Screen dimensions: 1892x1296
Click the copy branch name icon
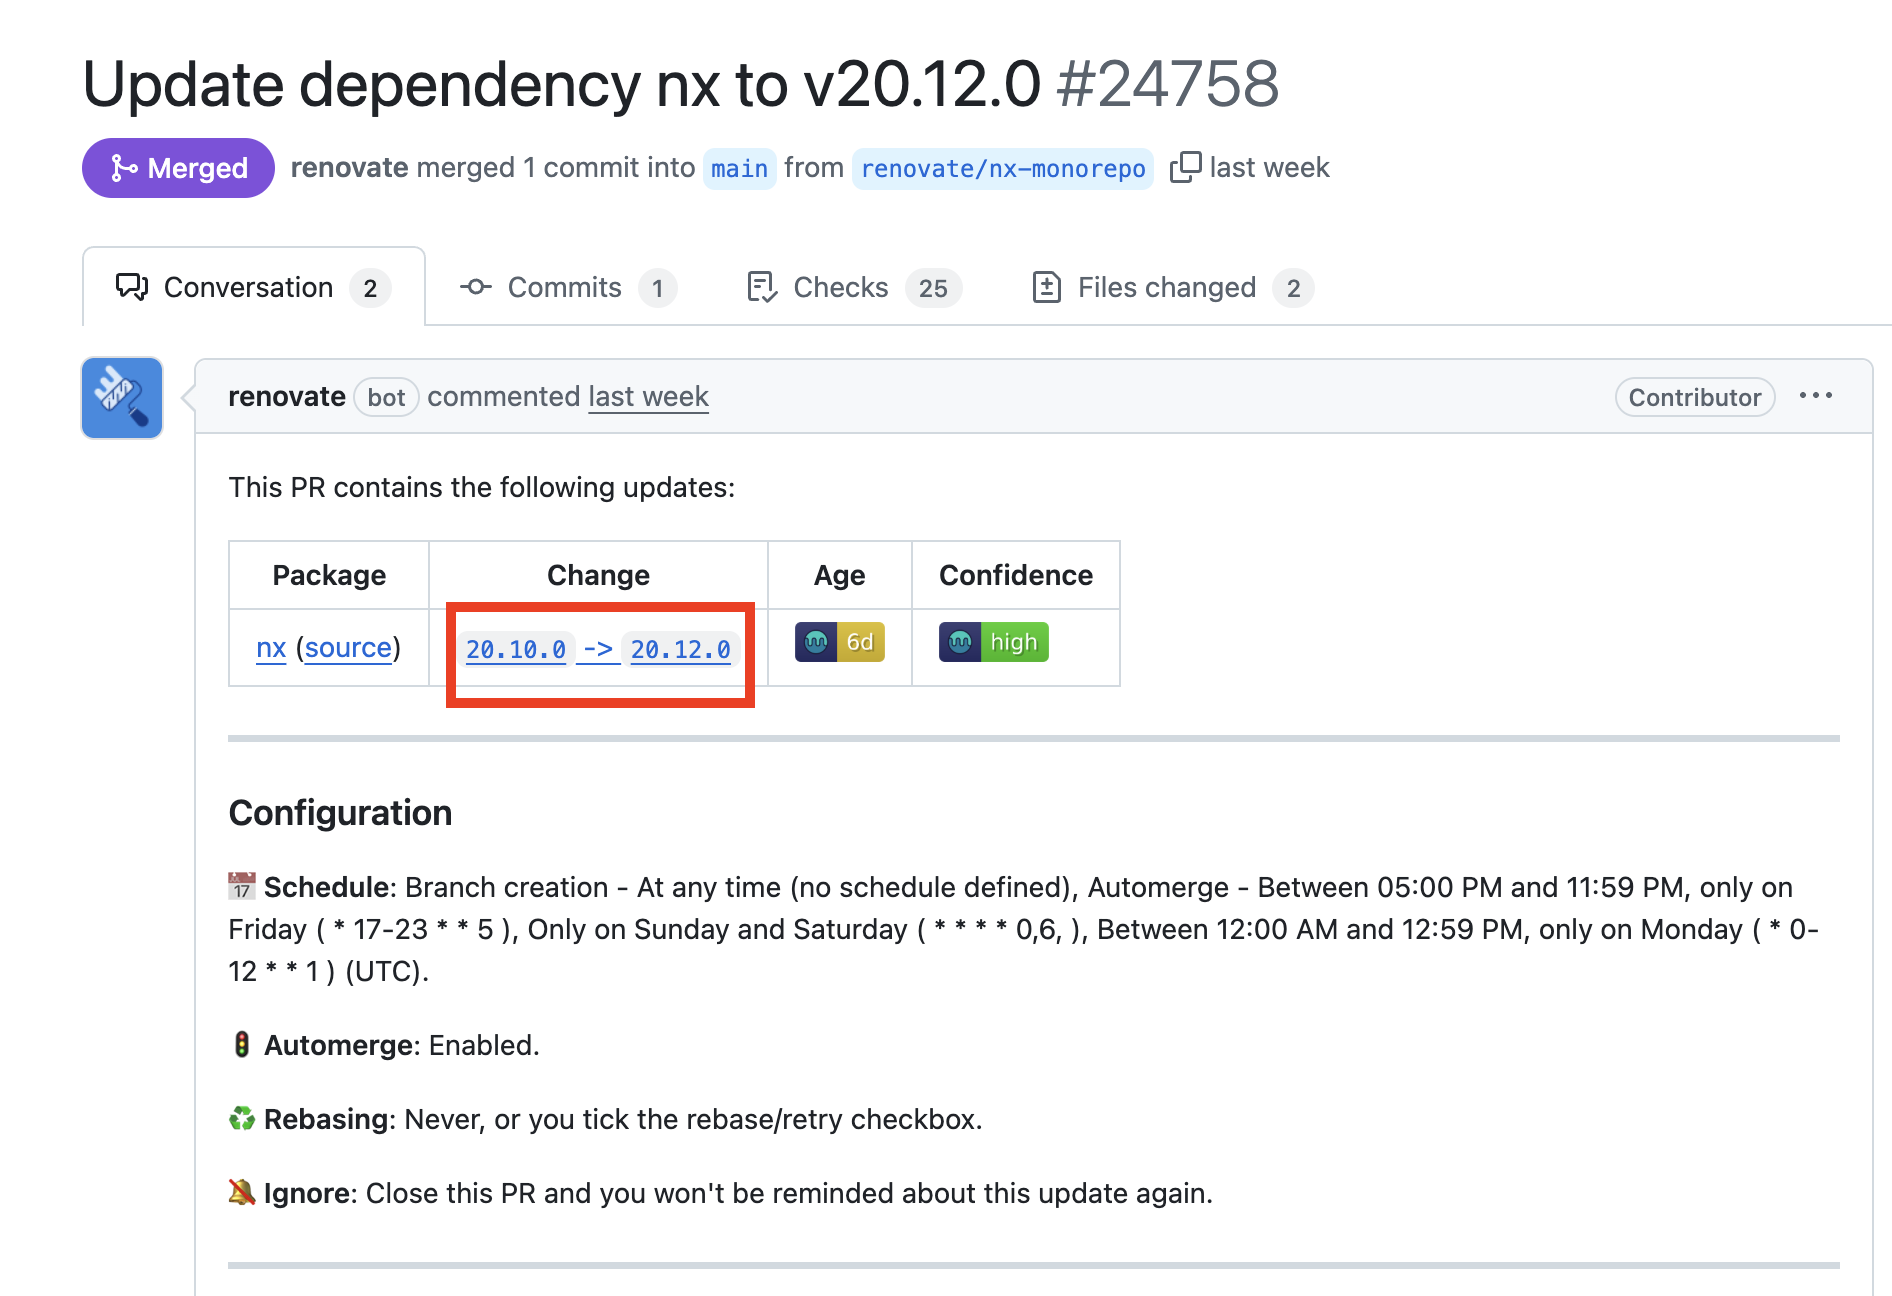coord(1186,167)
